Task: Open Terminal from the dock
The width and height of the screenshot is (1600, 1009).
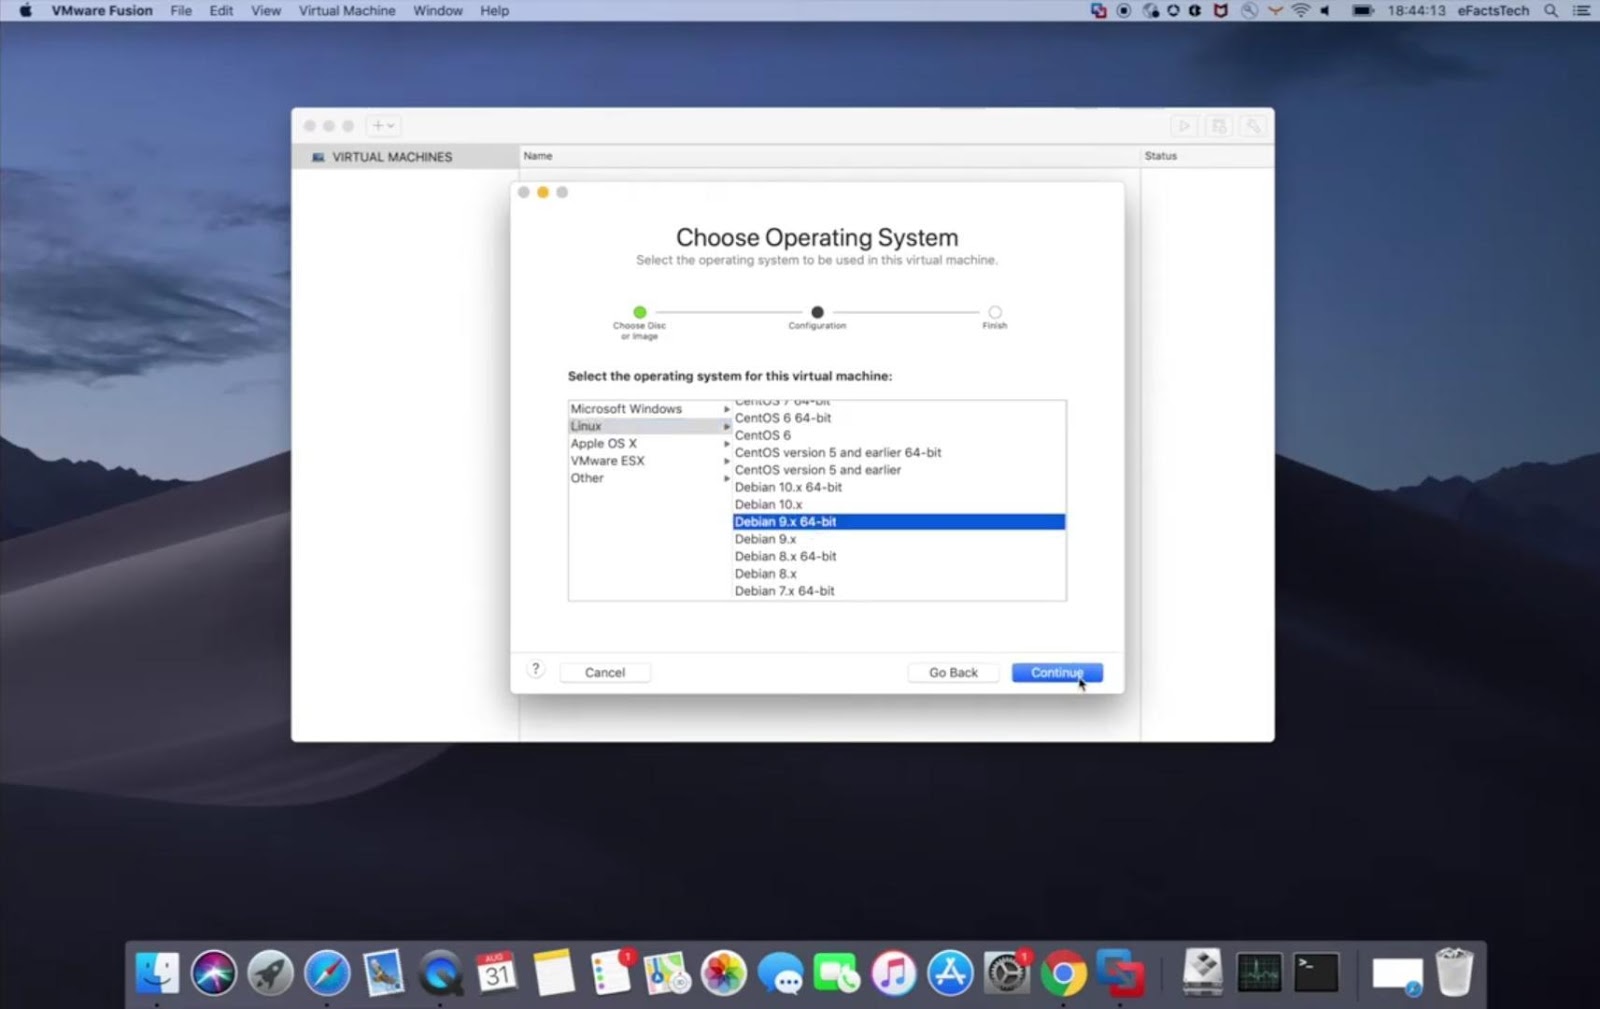Action: [x=1316, y=972]
